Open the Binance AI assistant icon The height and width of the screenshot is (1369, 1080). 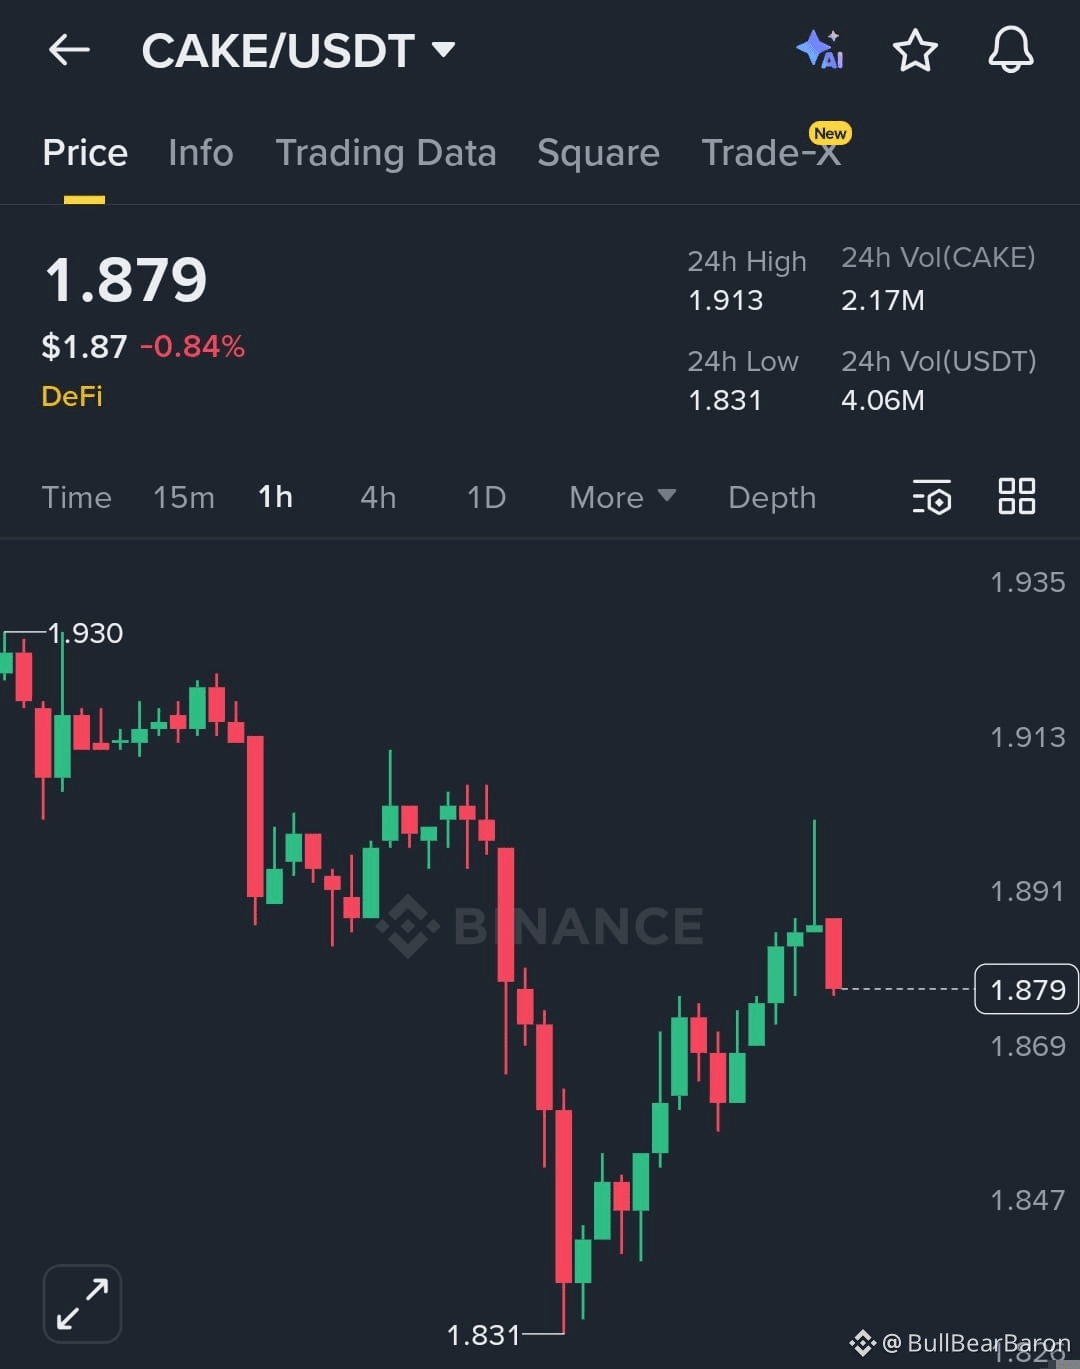(820, 50)
